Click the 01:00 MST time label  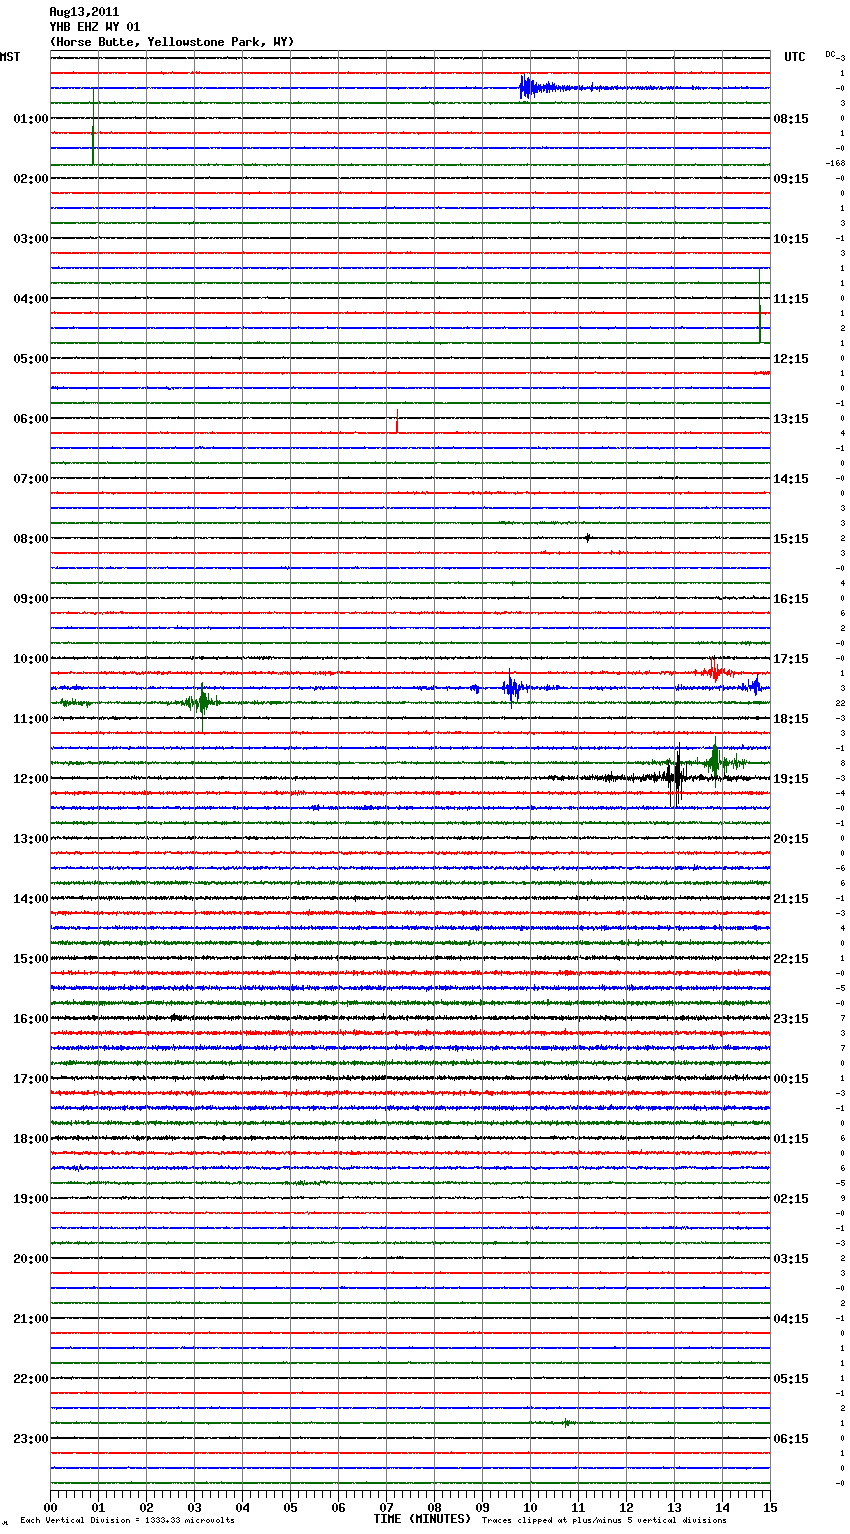pos(31,118)
